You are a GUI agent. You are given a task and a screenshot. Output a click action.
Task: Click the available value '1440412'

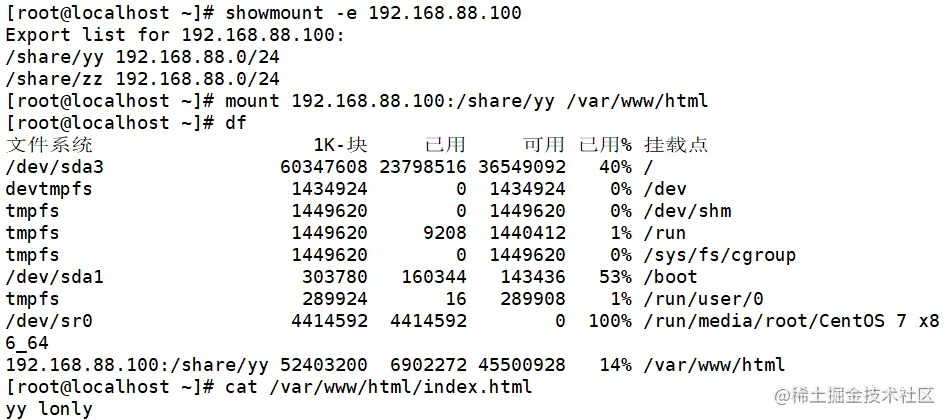tap(527, 233)
